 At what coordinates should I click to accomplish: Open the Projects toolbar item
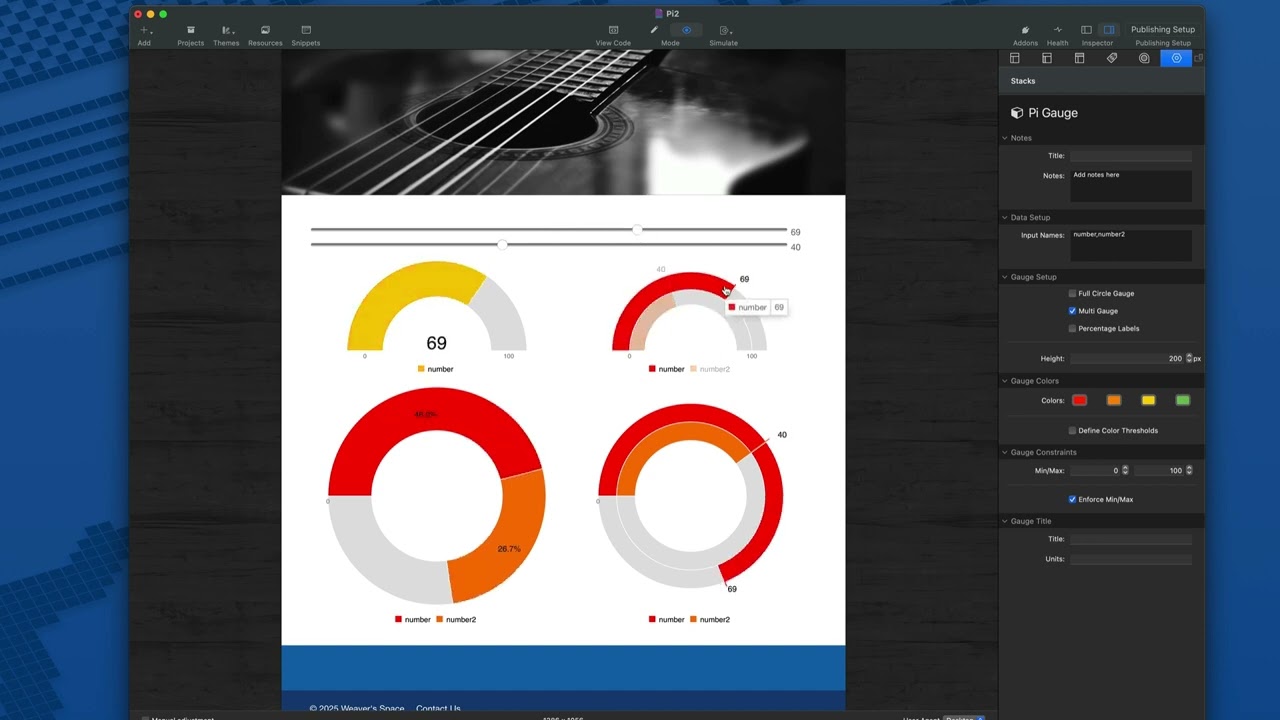pyautogui.click(x=190, y=35)
